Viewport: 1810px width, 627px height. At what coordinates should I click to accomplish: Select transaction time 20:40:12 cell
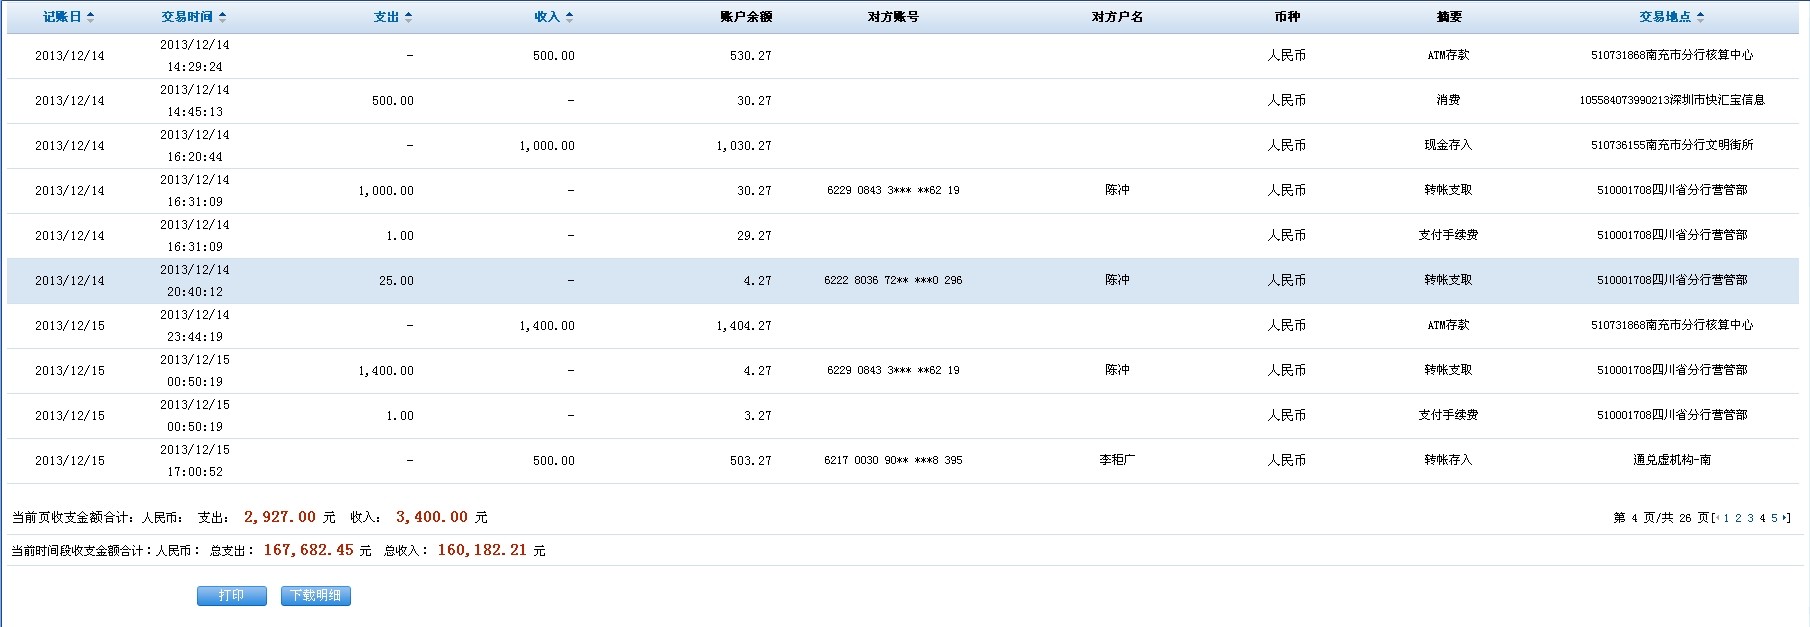point(195,292)
